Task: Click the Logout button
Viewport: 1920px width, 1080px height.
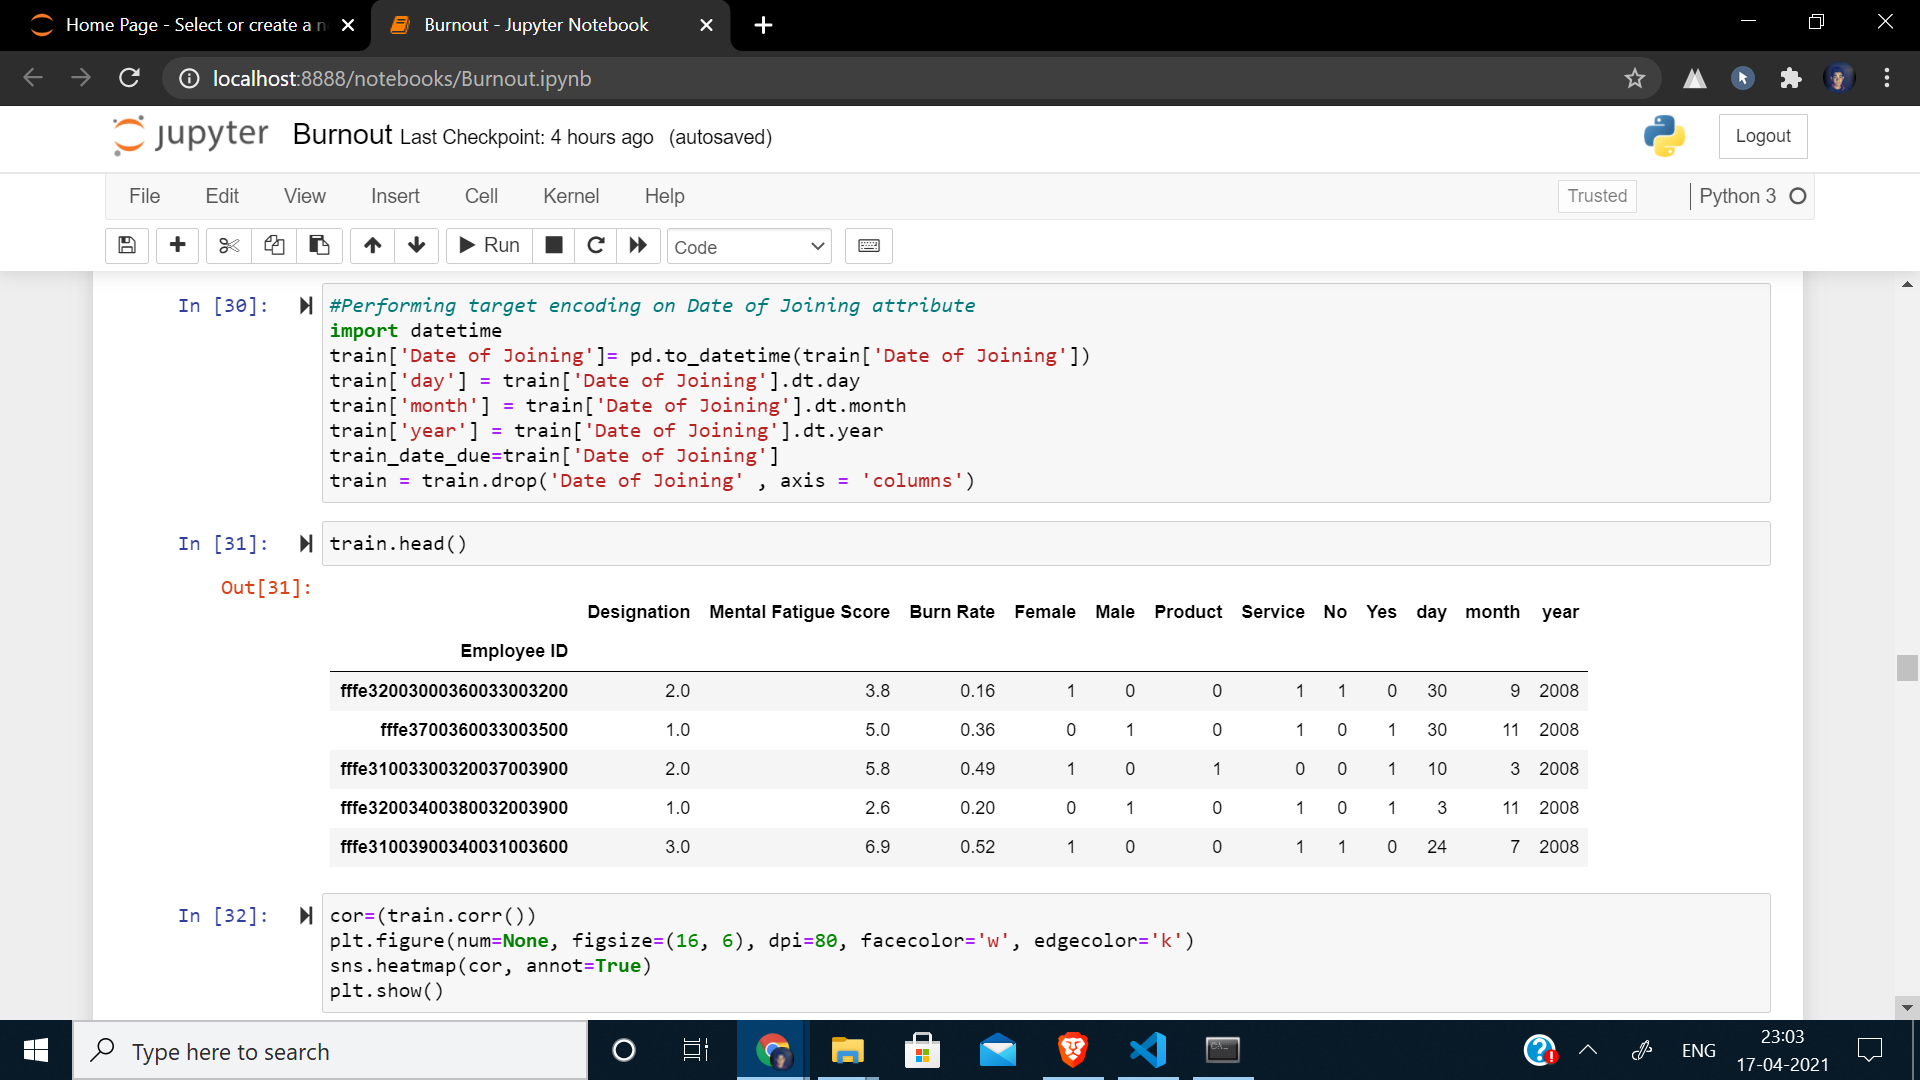Action: click(x=1762, y=136)
